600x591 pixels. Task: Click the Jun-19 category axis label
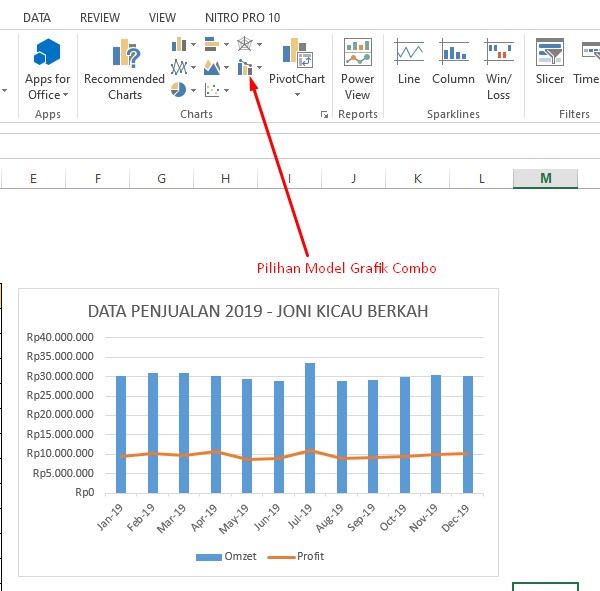coord(268,517)
